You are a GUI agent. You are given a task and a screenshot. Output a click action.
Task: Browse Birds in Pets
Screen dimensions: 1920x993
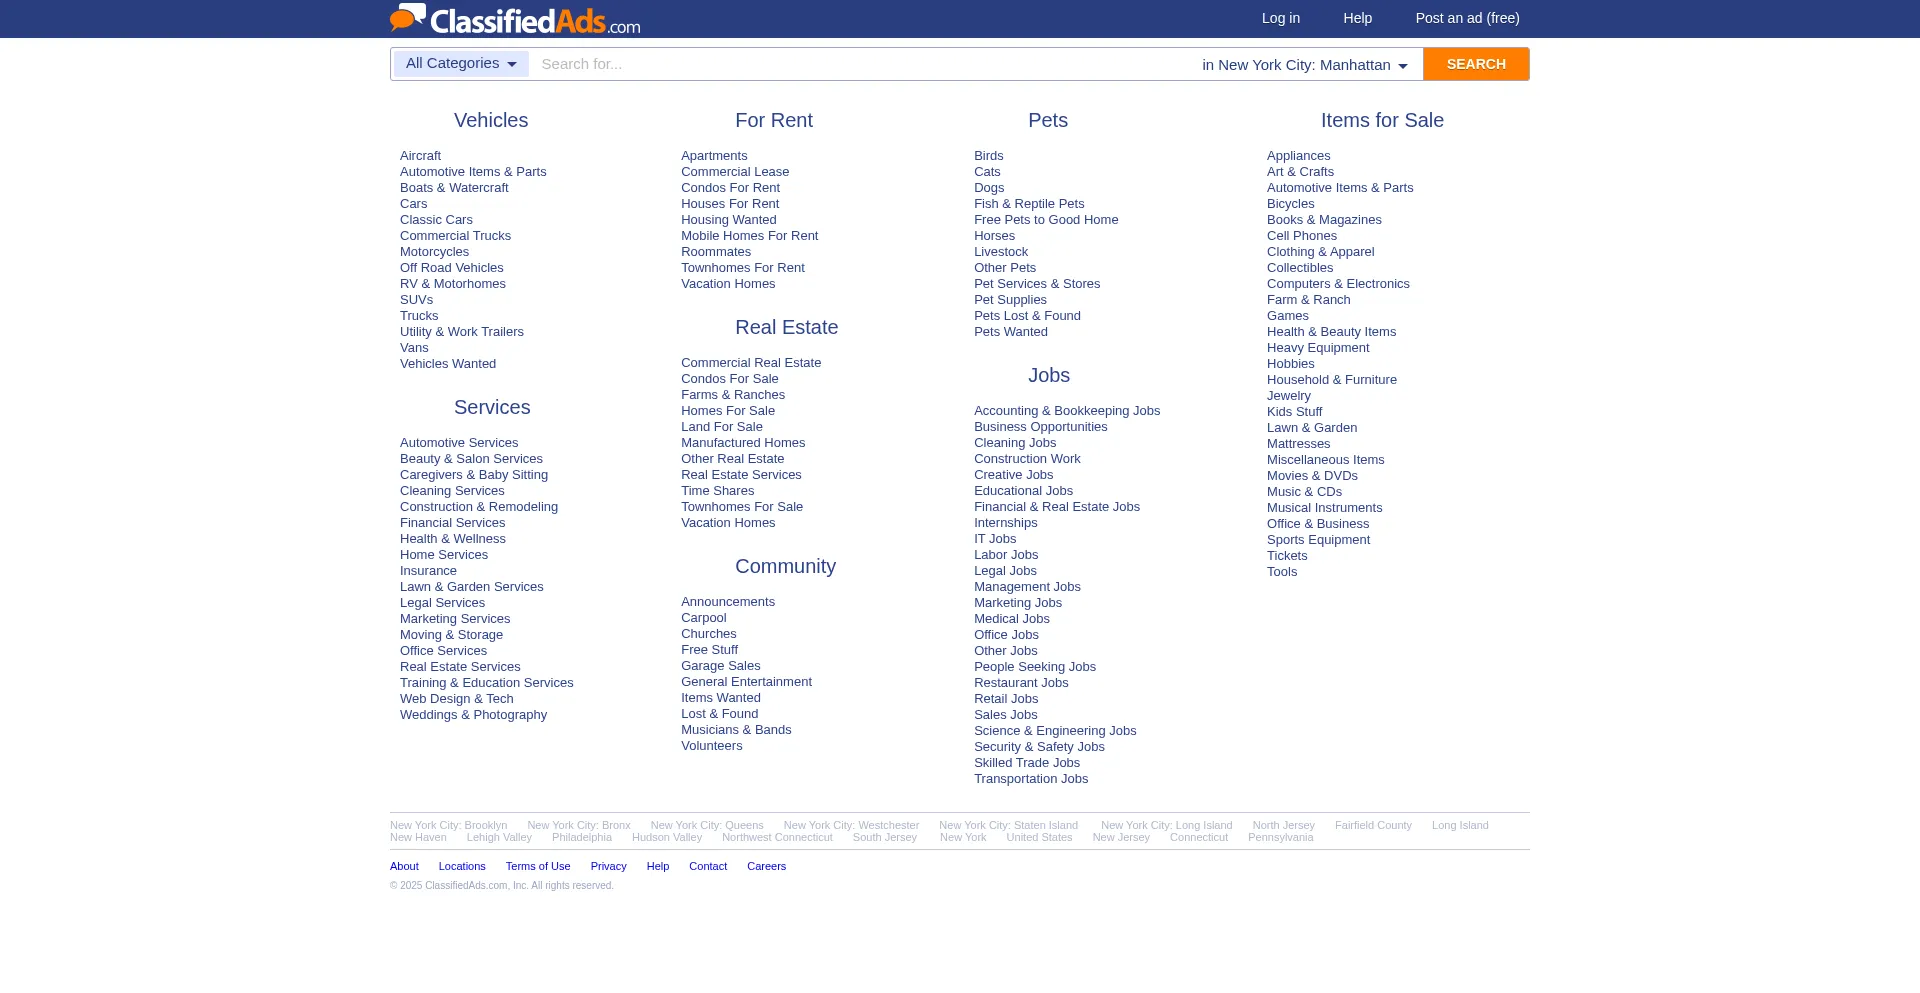pos(989,156)
